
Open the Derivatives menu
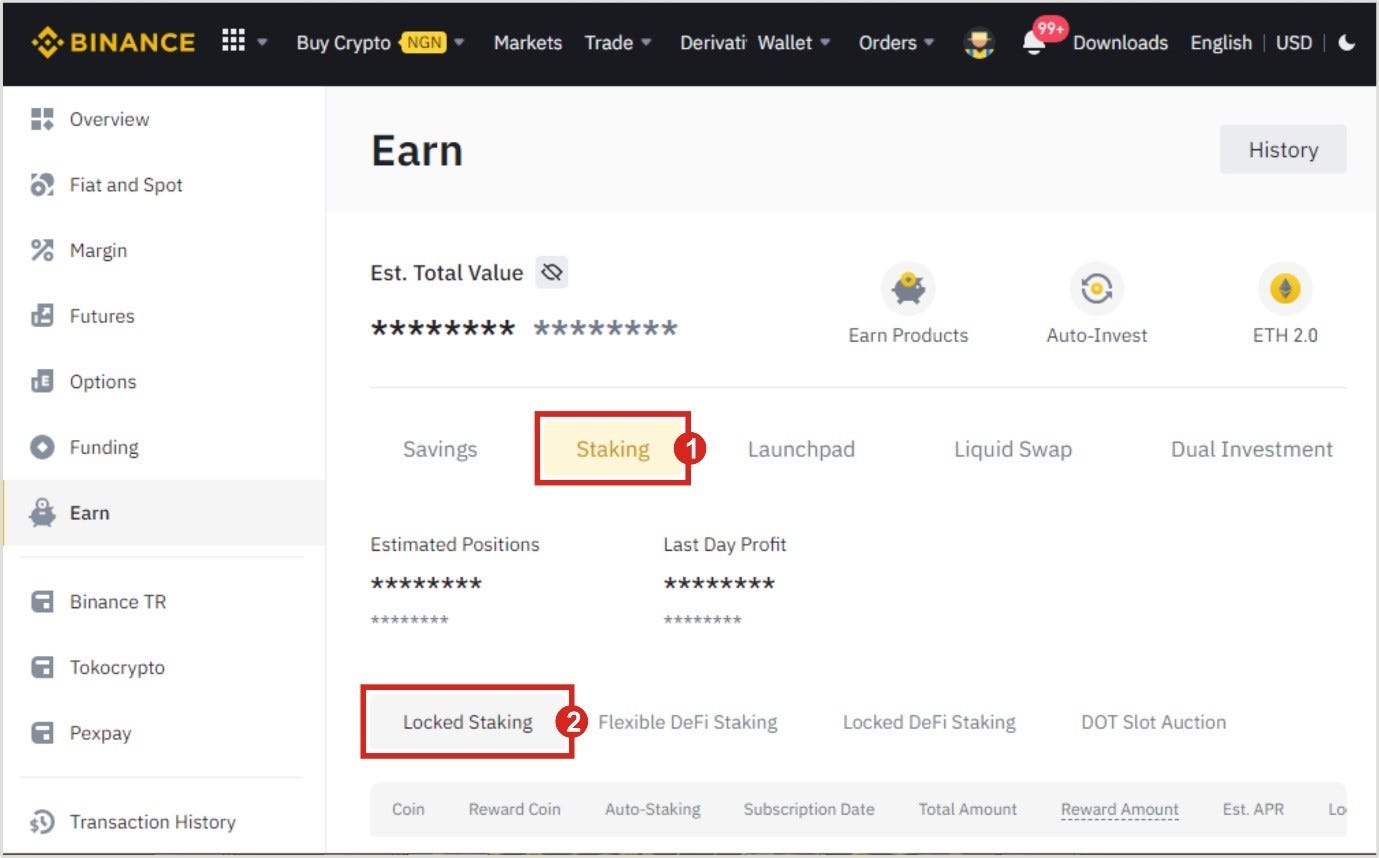[x=713, y=43]
